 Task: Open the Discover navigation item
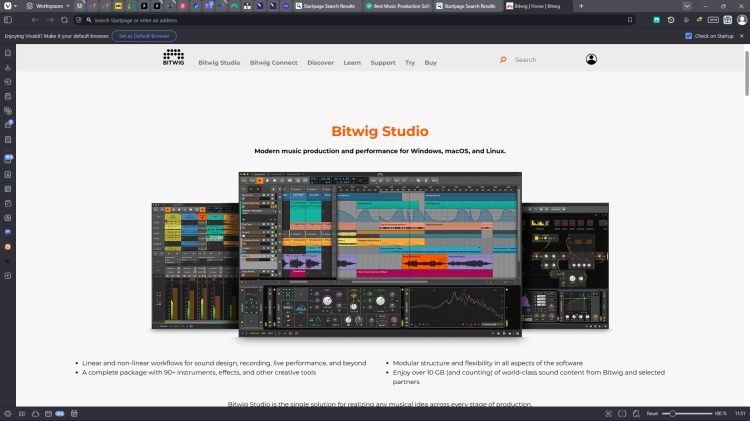coord(320,63)
